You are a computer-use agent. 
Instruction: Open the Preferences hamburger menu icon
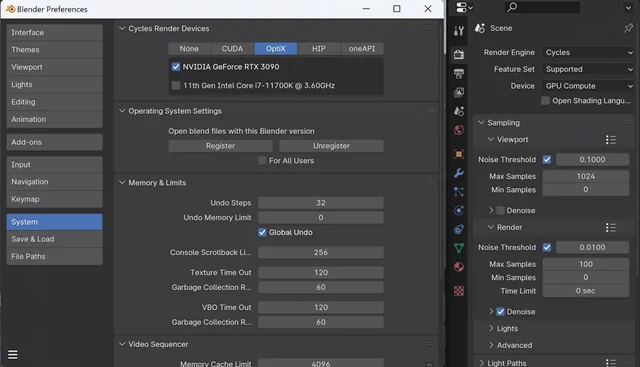click(x=13, y=354)
